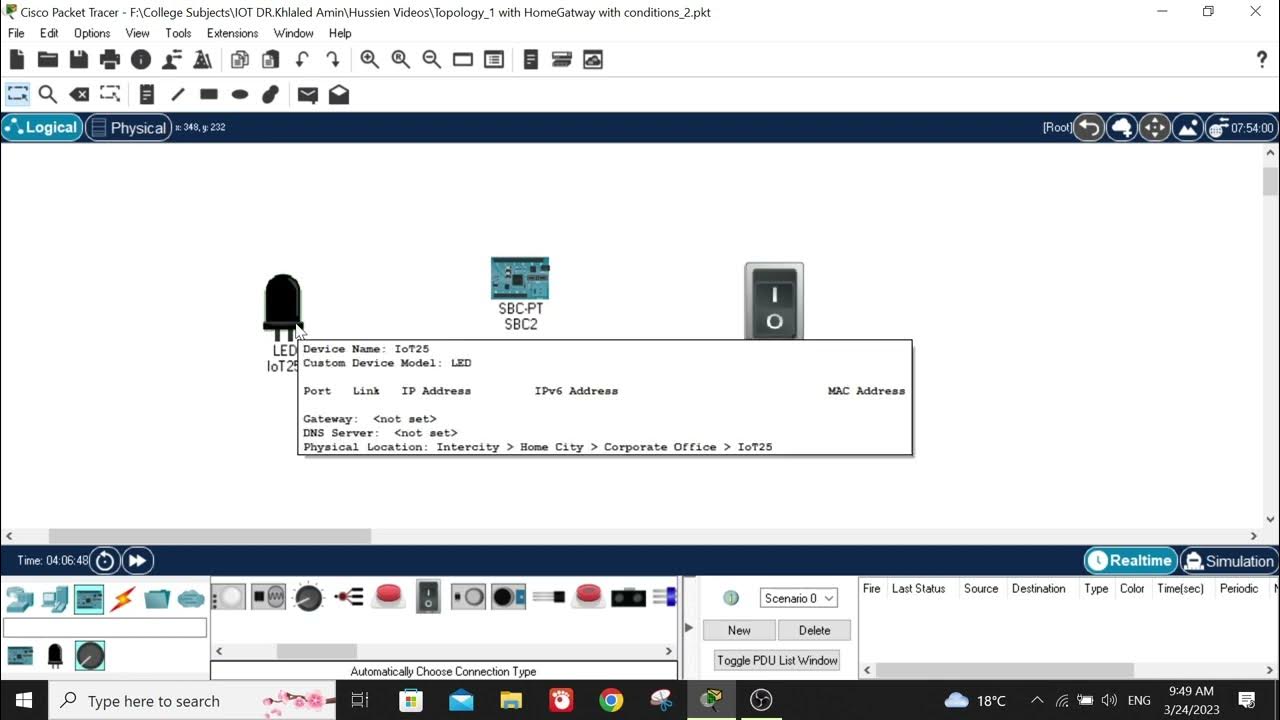Open the File menu
1280x720 pixels.
click(16, 33)
